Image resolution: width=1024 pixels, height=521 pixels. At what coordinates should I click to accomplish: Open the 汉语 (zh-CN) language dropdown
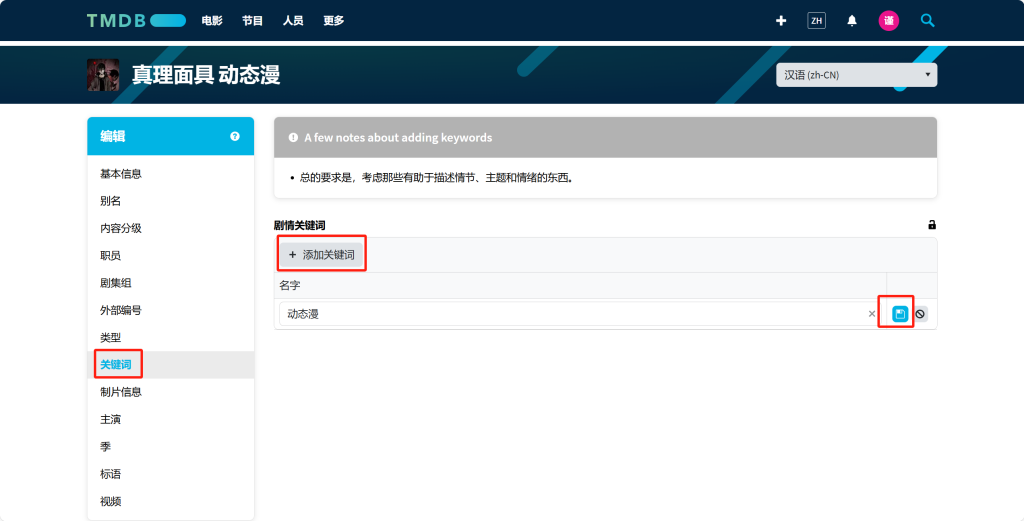pos(856,75)
